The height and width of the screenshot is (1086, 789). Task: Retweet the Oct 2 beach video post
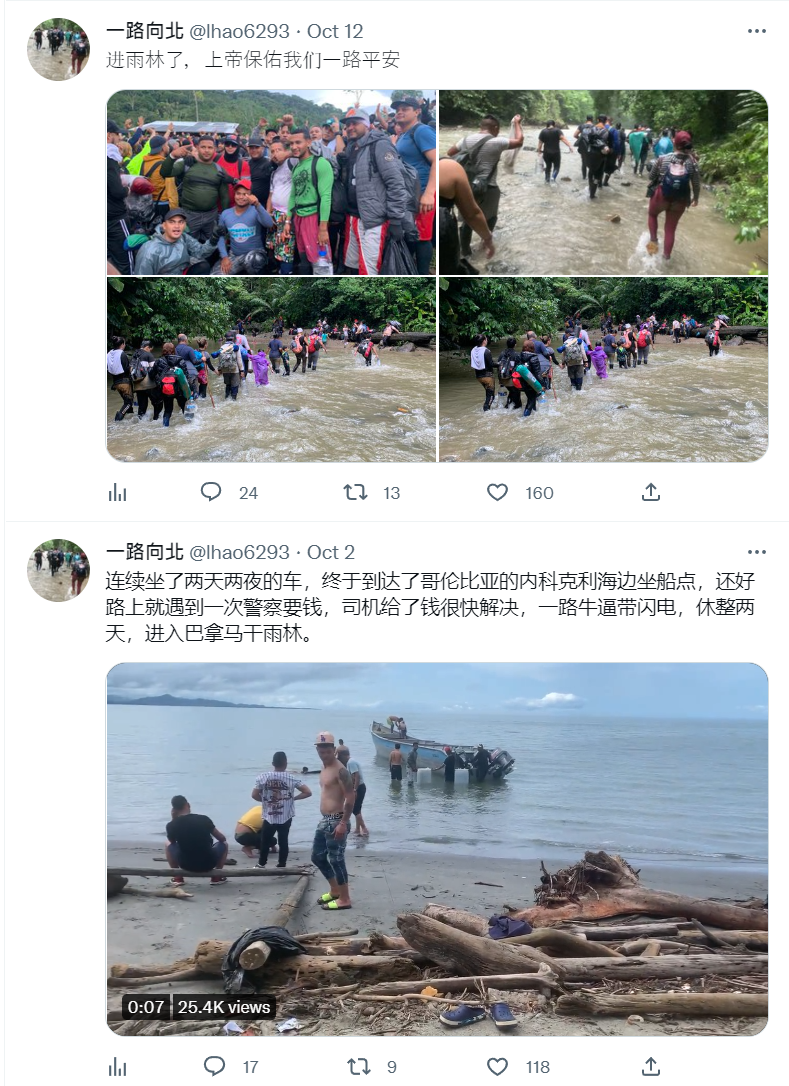click(358, 1067)
